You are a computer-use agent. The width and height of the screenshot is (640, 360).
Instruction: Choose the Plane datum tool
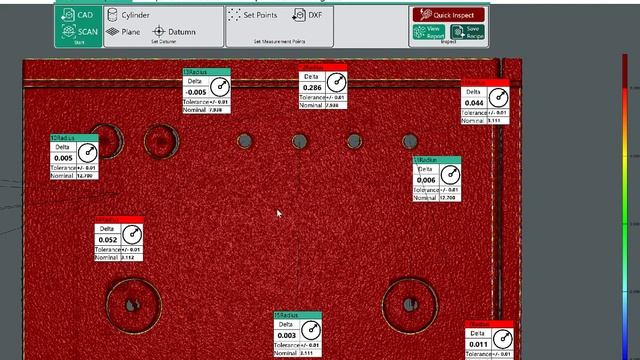(123, 31)
